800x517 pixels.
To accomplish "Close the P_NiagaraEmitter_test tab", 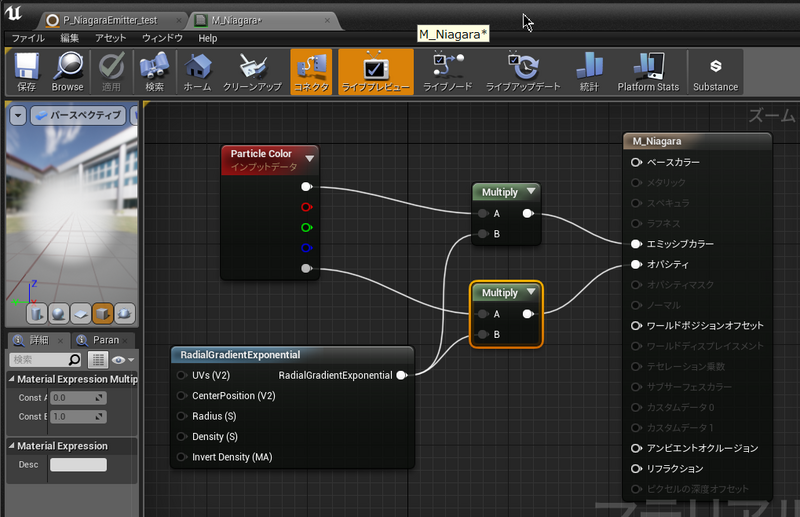I will pyautogui.click(x=179, y=20).
